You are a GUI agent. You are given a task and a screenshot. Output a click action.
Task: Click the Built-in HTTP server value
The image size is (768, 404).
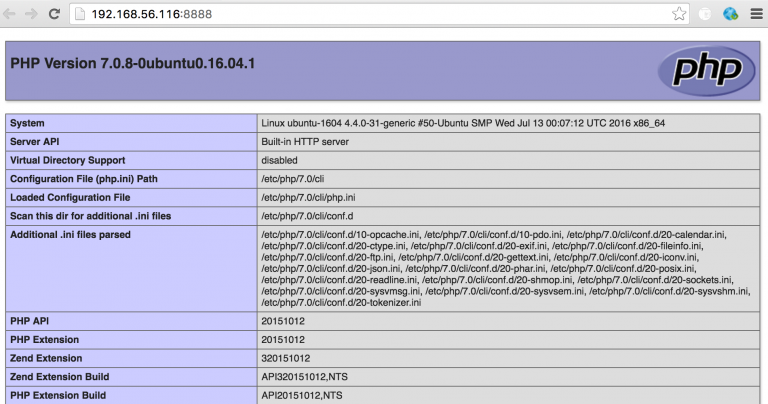(x=306, y=142)
